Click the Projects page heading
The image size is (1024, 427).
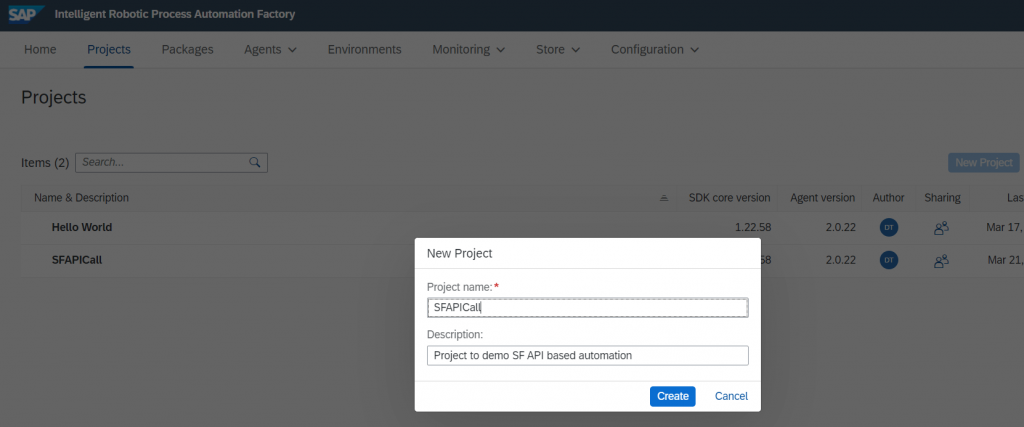(x=54, y=97)
